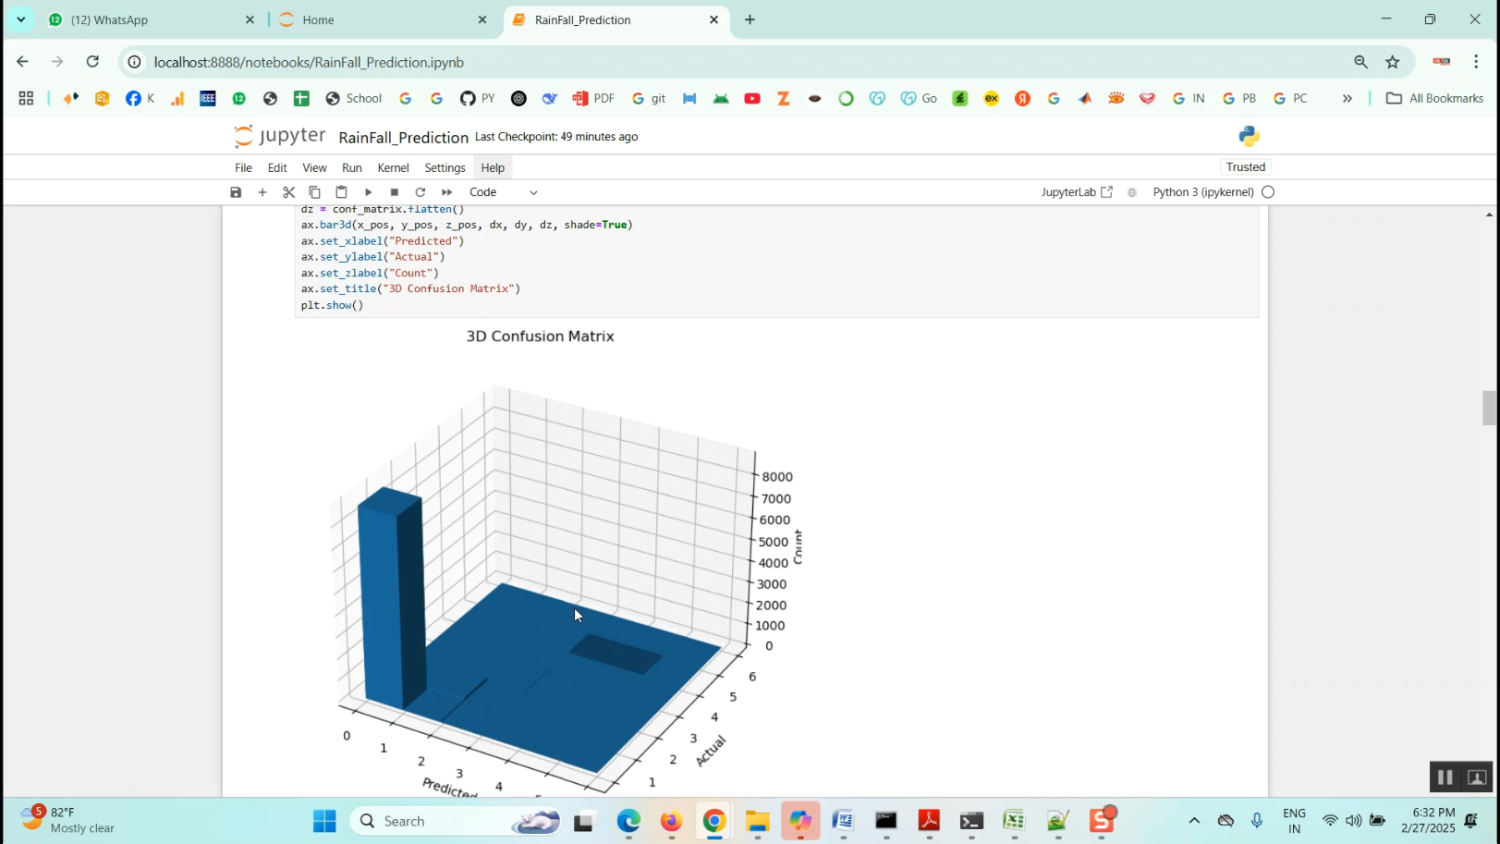Cut the selected cells
1500x844 pixels.
point(288,191)
